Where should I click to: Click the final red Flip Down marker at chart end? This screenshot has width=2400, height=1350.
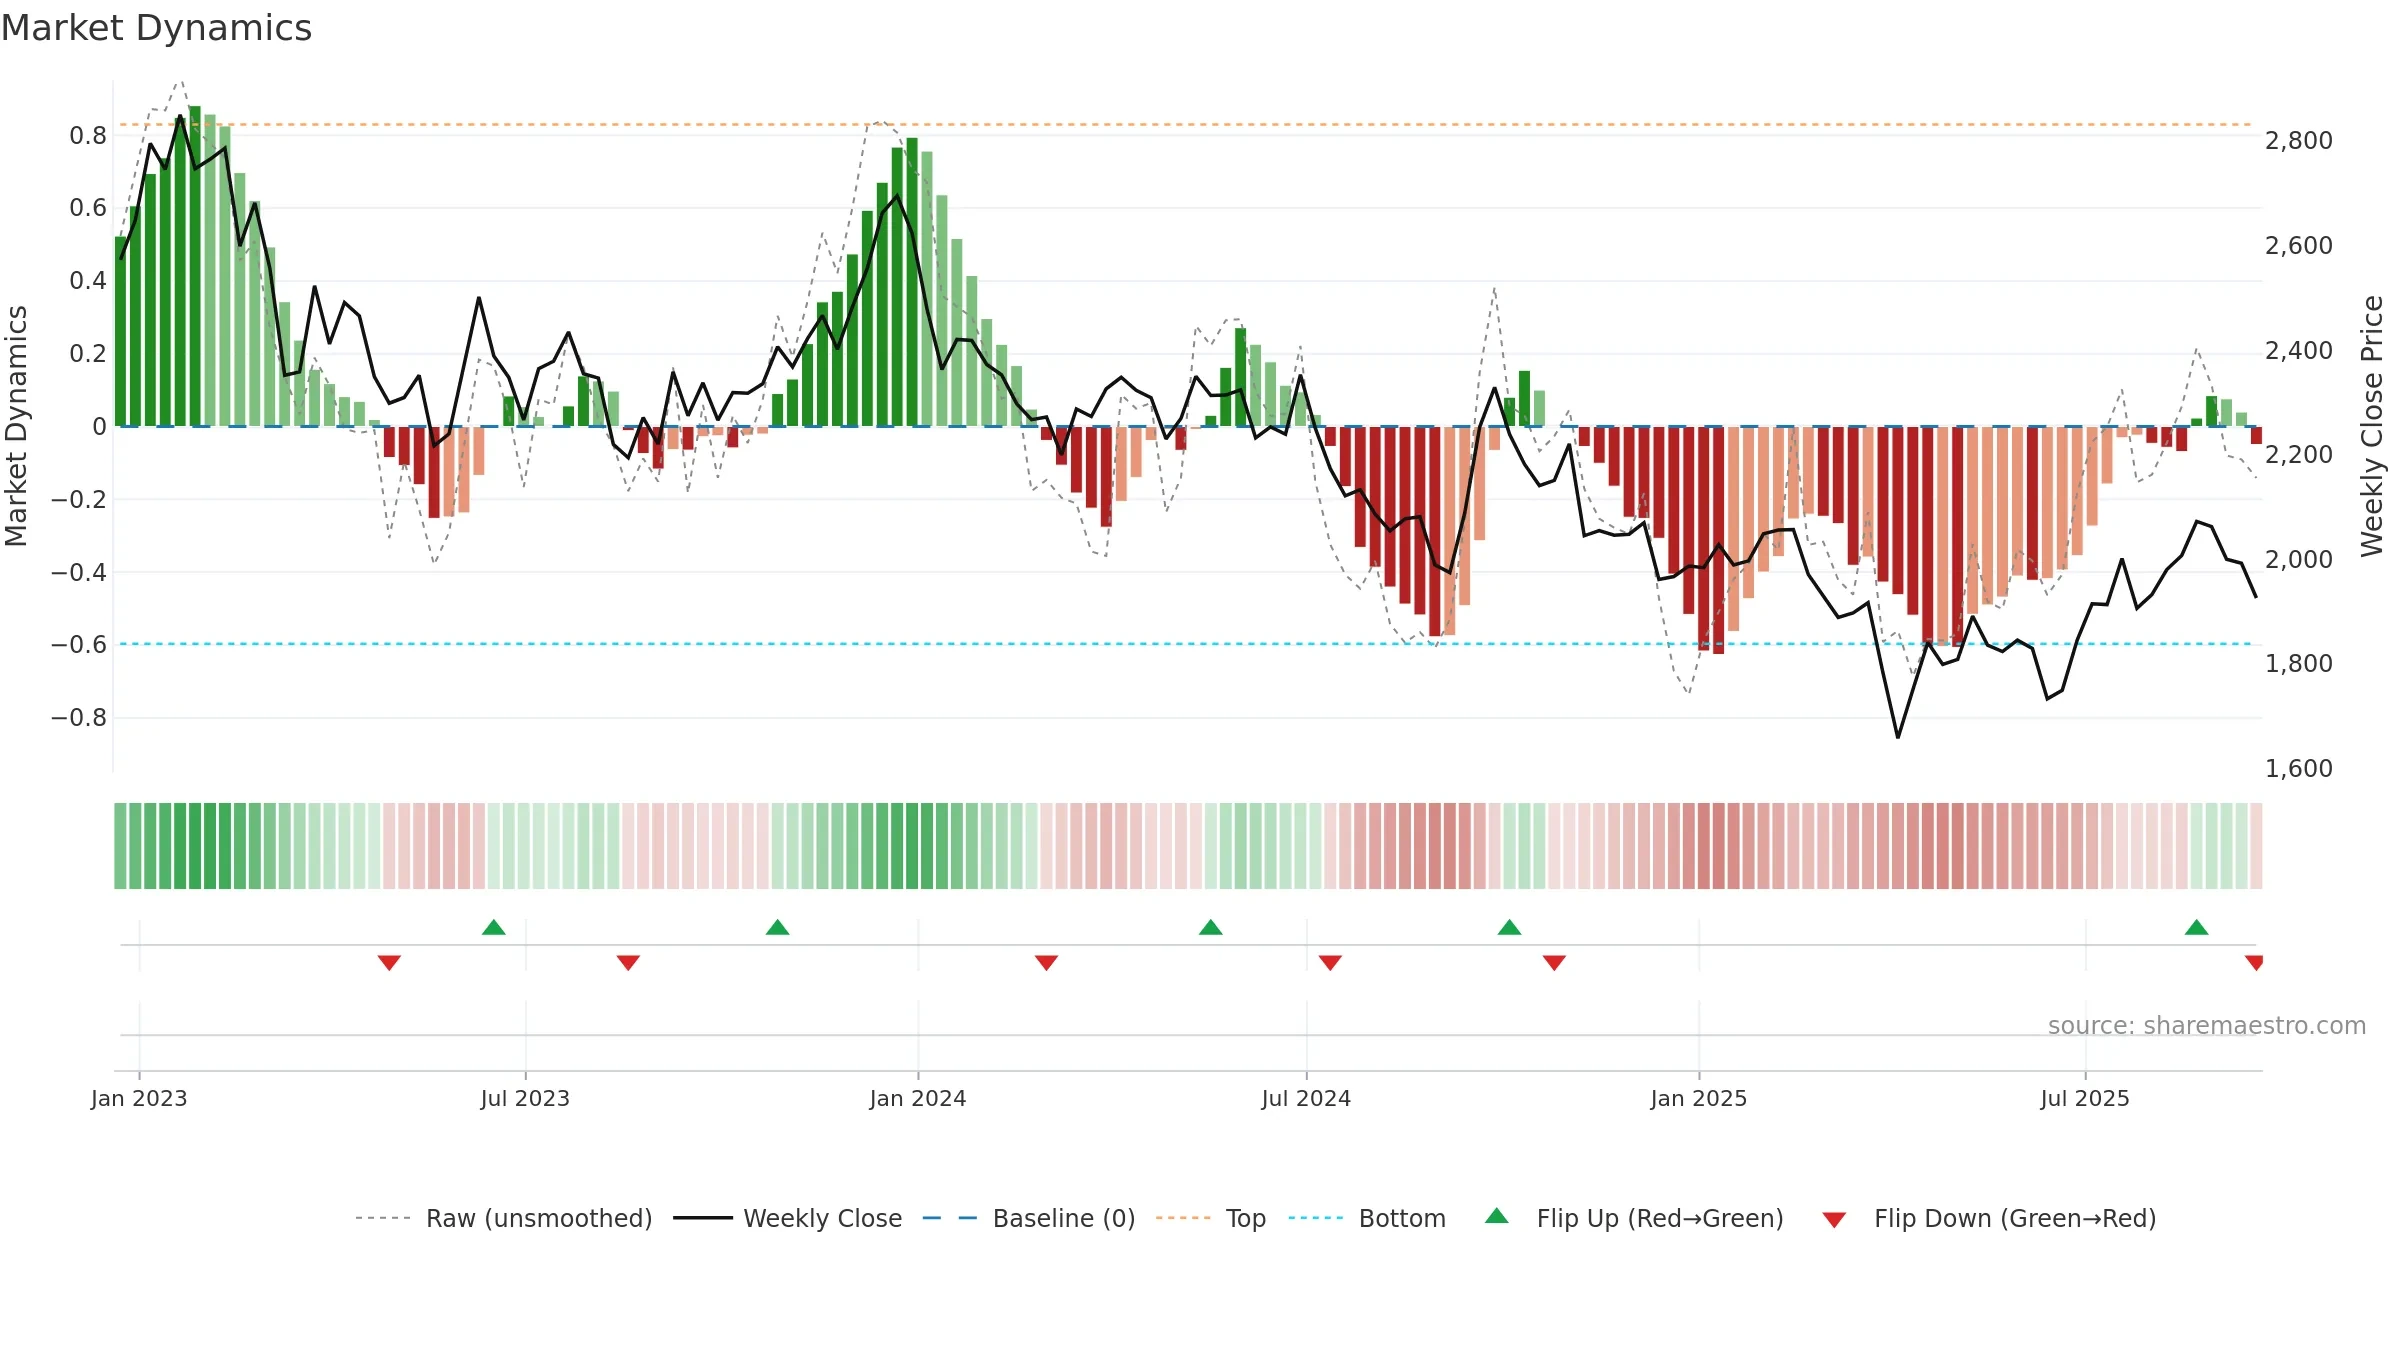[x=2254, y=963]
